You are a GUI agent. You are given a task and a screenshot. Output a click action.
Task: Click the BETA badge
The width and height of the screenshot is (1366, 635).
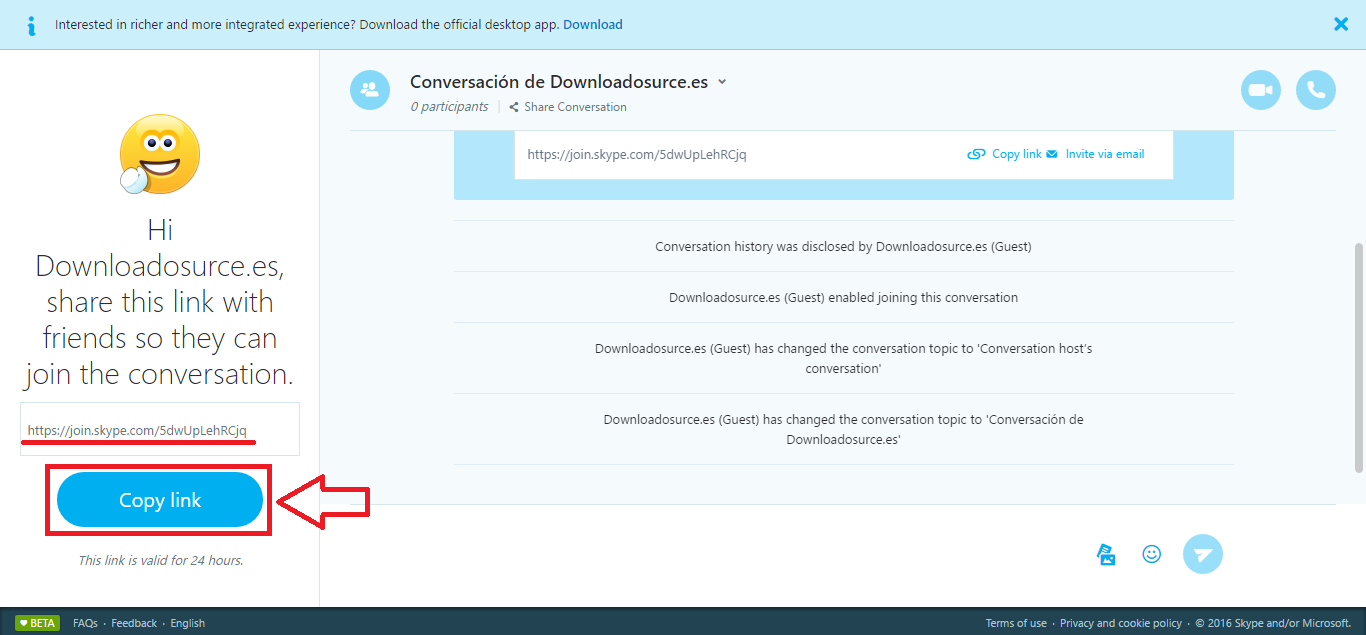click(37, 622)
